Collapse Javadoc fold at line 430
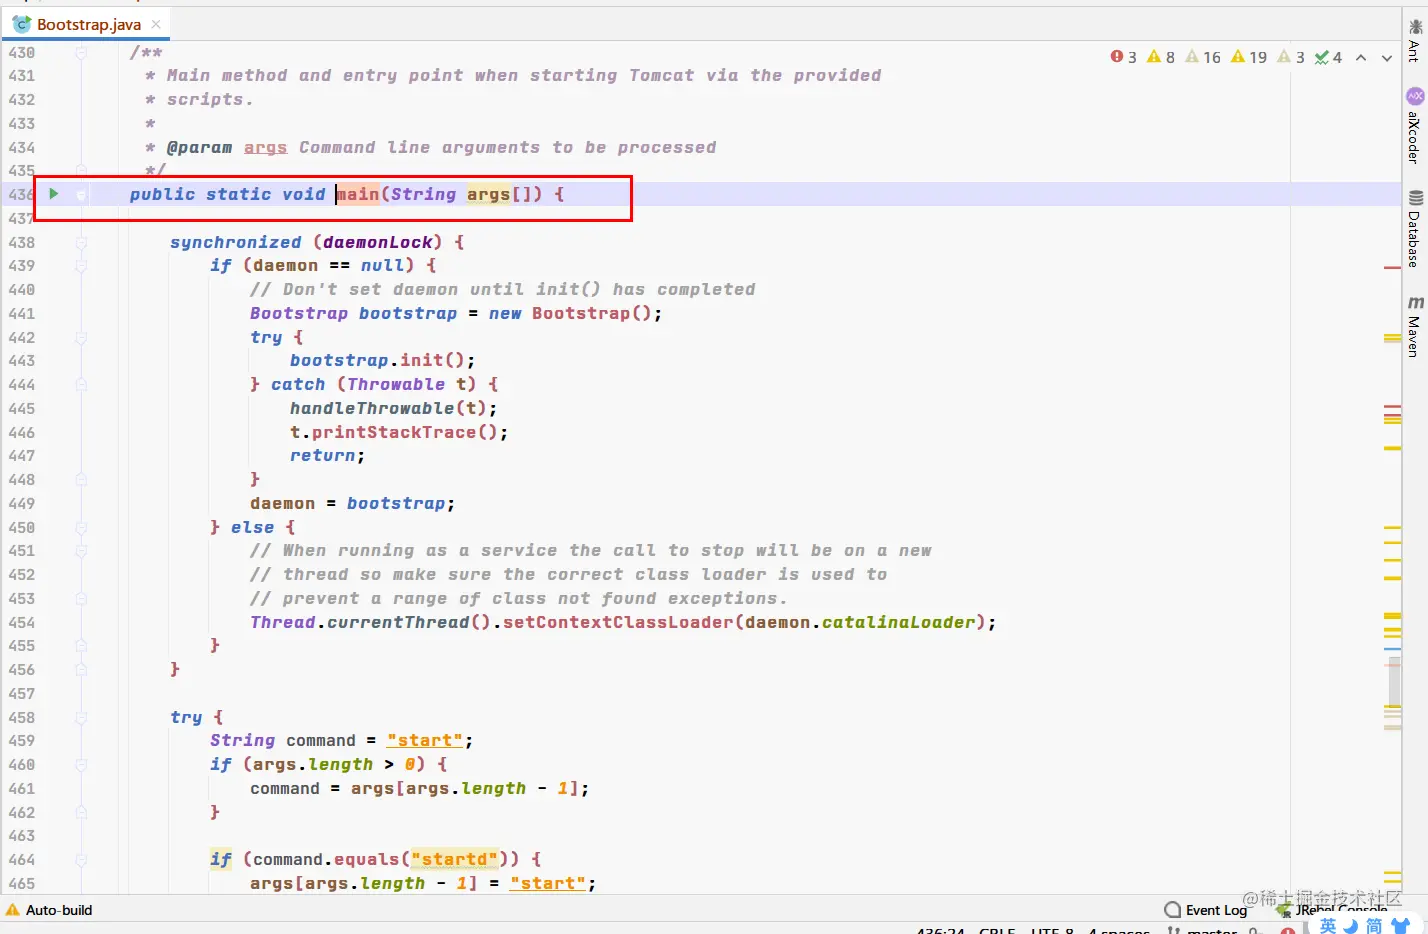Screen dimensions: 1428x934 click(81, 52)
